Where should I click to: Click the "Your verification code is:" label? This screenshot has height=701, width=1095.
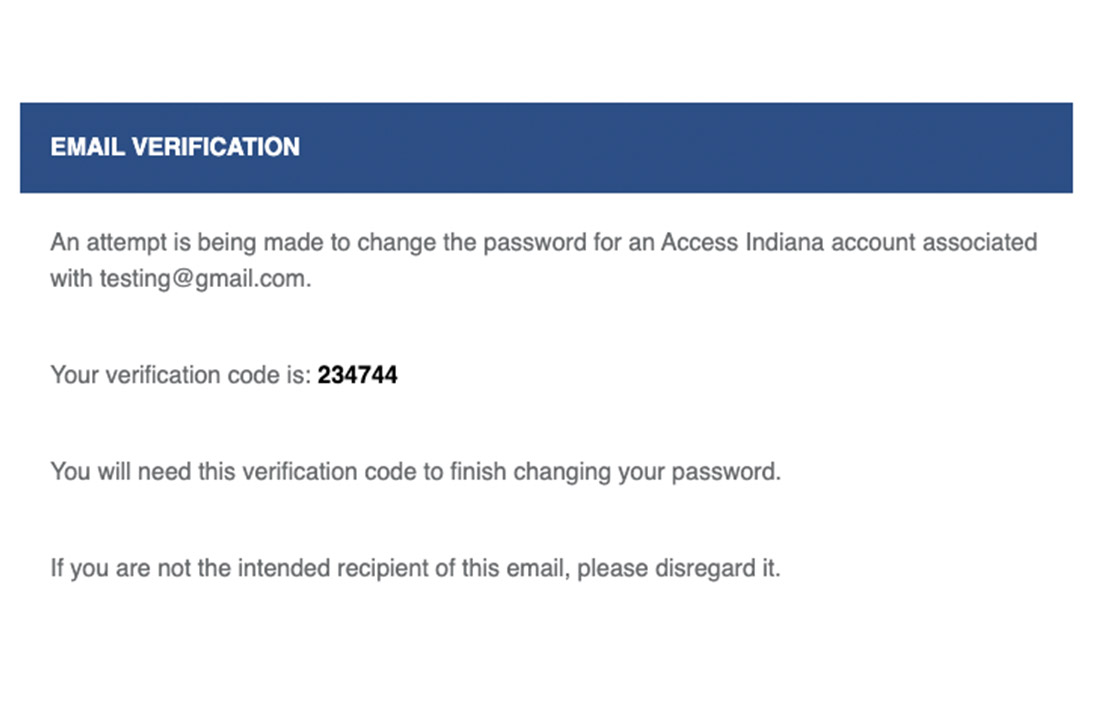click(180, 376)
